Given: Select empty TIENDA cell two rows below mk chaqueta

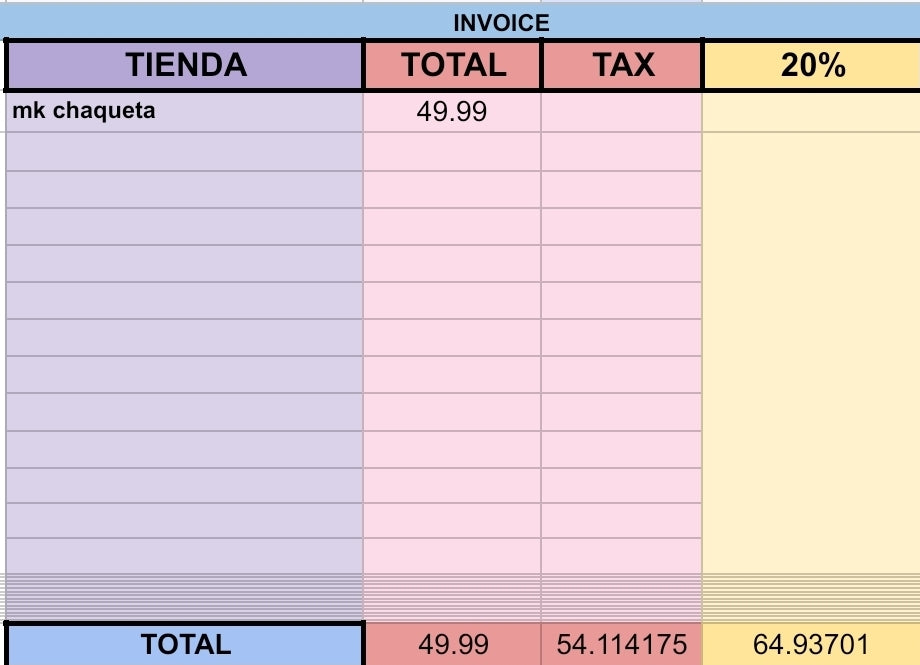Looking at the screenshot, I should 185,189.
